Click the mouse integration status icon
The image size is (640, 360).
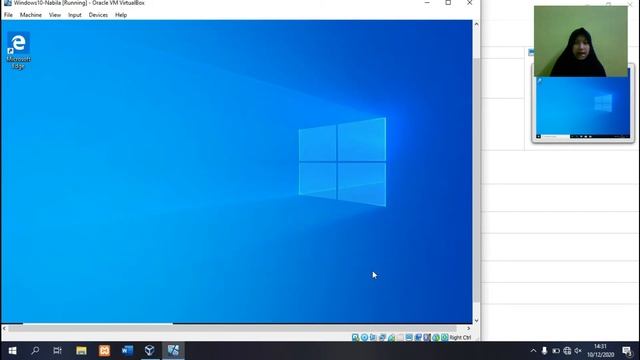click(x=436, y=338)
